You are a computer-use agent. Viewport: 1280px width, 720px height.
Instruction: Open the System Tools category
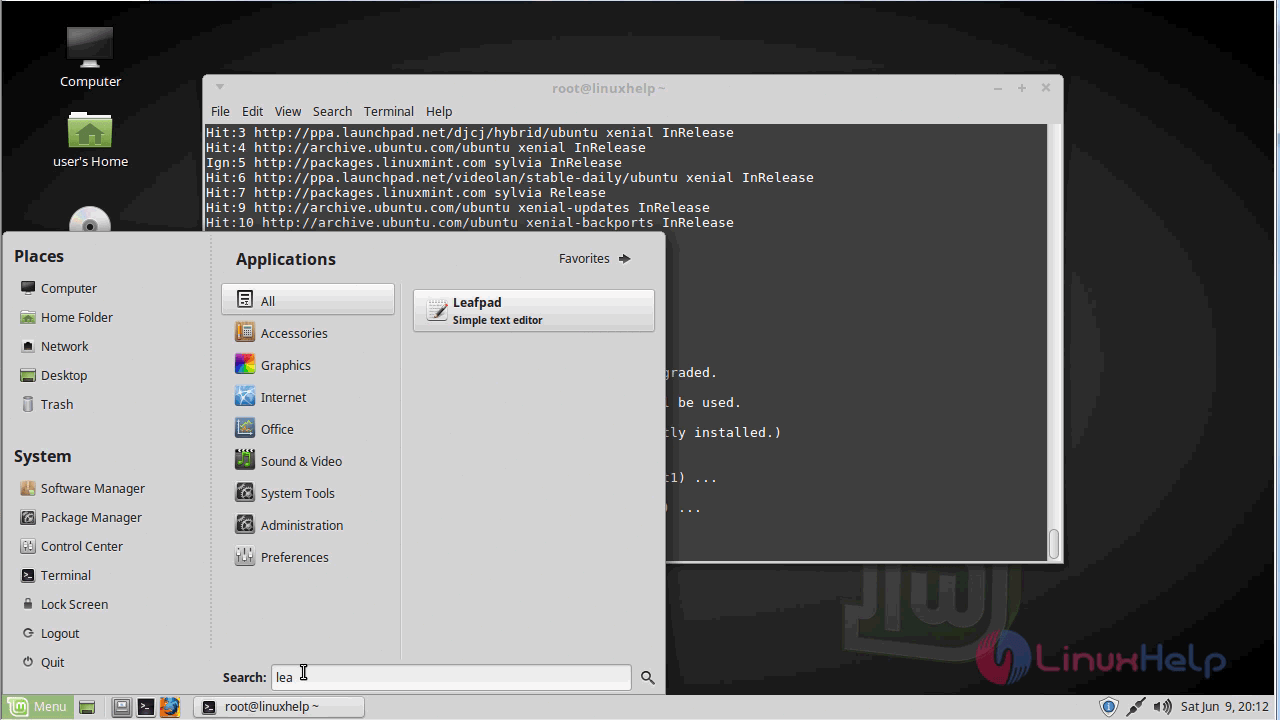pyautogui.click(x=308, y=493)
